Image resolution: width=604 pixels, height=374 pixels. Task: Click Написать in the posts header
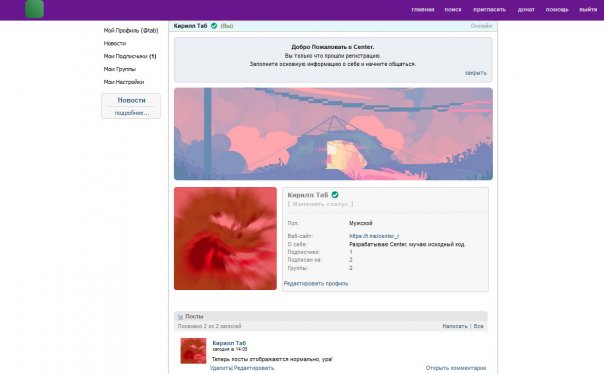(455, 326)
